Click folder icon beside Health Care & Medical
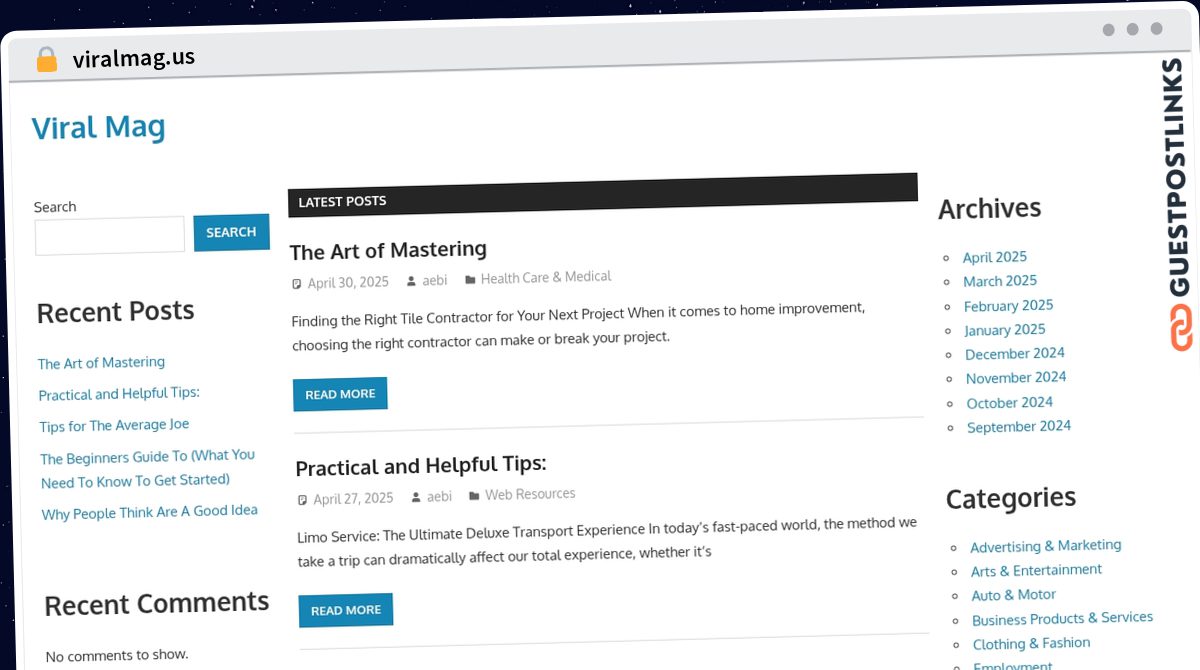 point(470,280)
